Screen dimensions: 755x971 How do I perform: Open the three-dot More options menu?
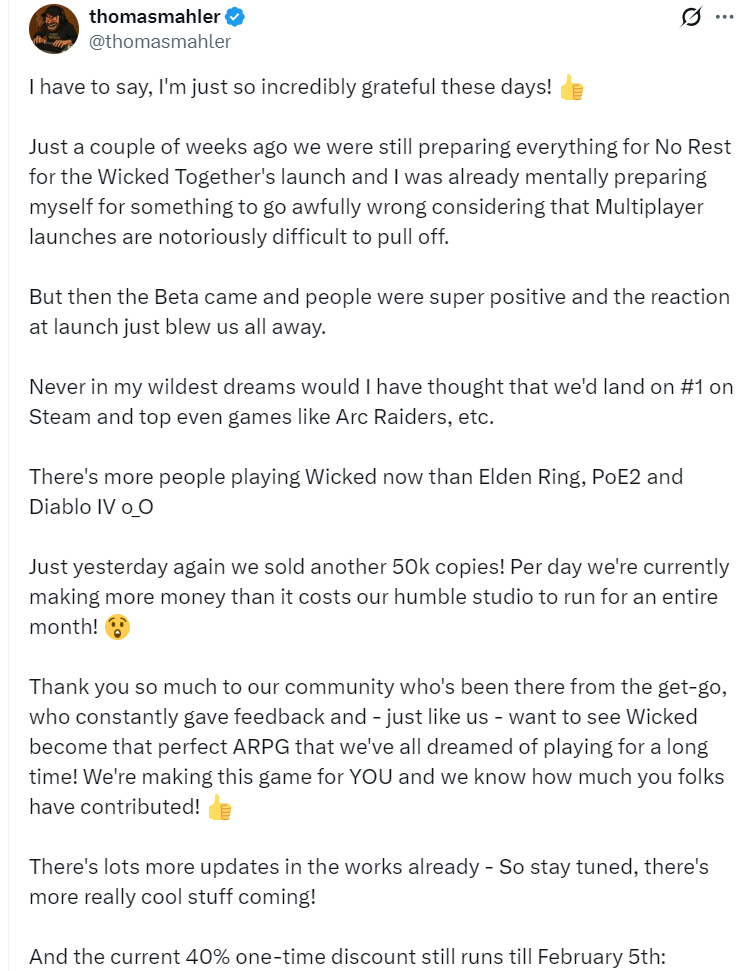coord(724,19)
